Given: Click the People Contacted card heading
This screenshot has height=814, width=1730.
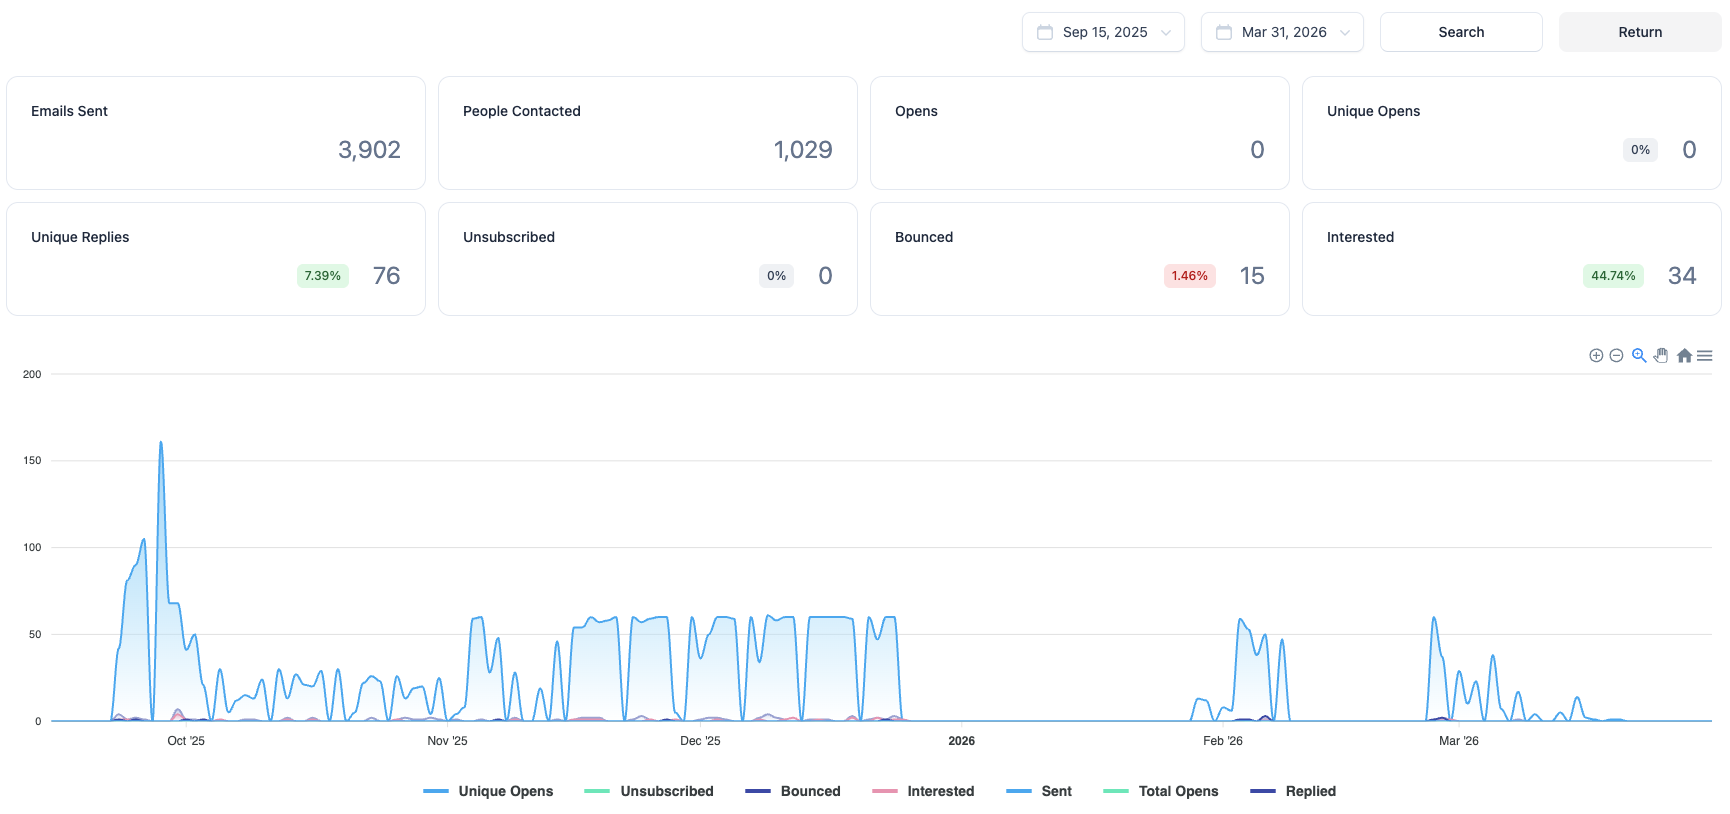Looking at the screenshot, I should click(522, 111).
